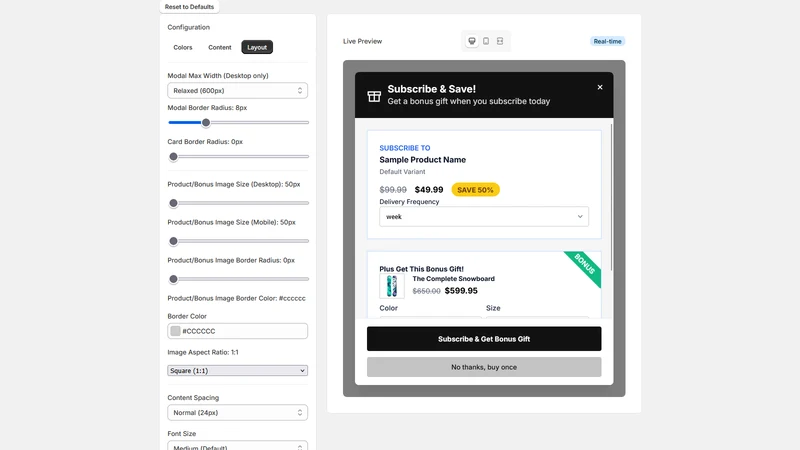Select the desktop preview device icon
The image size is (800, 450).
pos(472,41)
